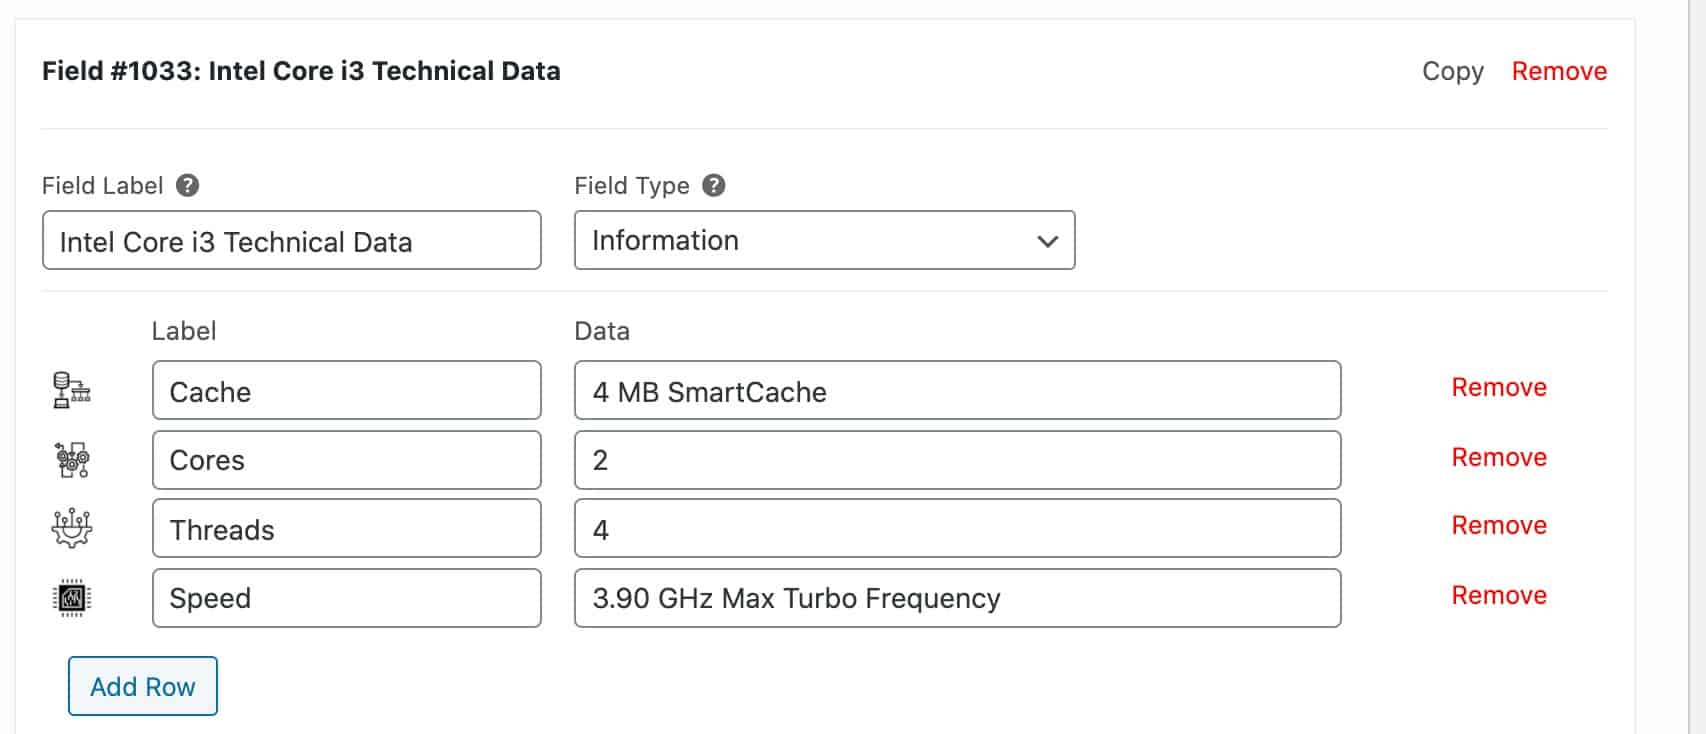Edit the Threads data field containing 4
This screenshot has width=1706, height=734.
958,528
